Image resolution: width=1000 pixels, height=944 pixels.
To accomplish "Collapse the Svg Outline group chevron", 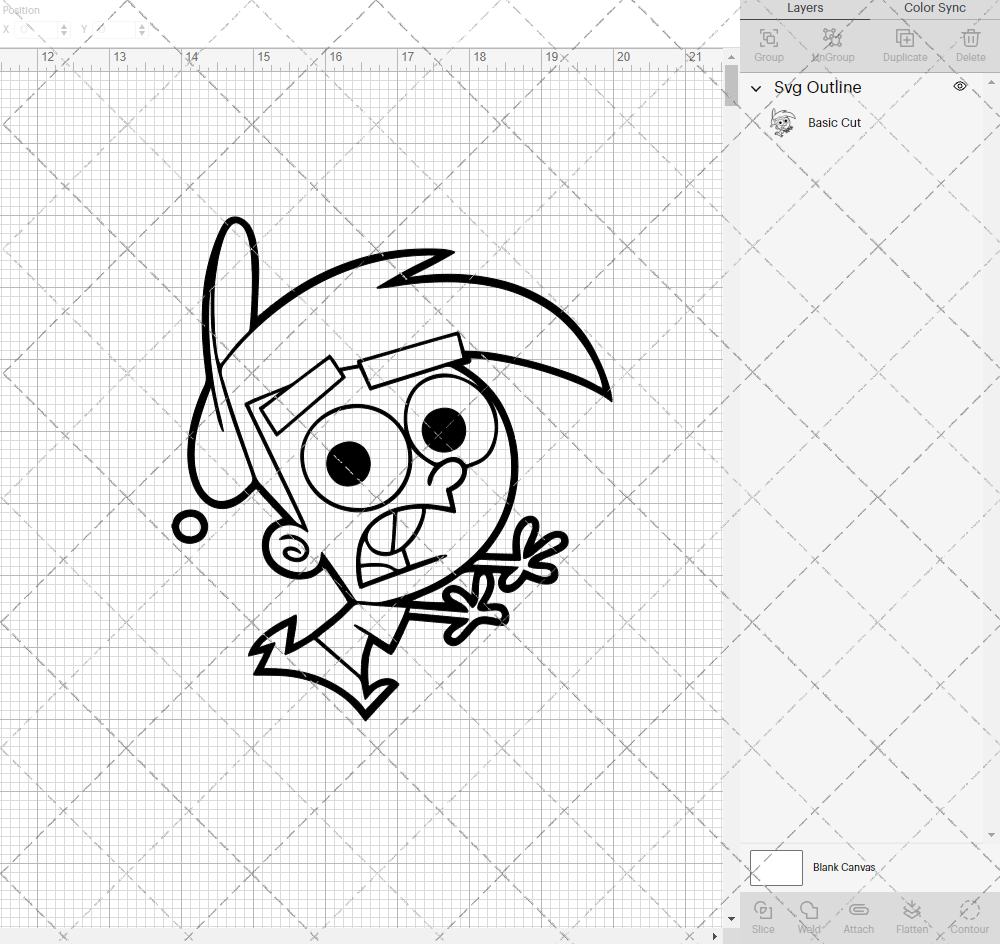I will pos(756,88).
